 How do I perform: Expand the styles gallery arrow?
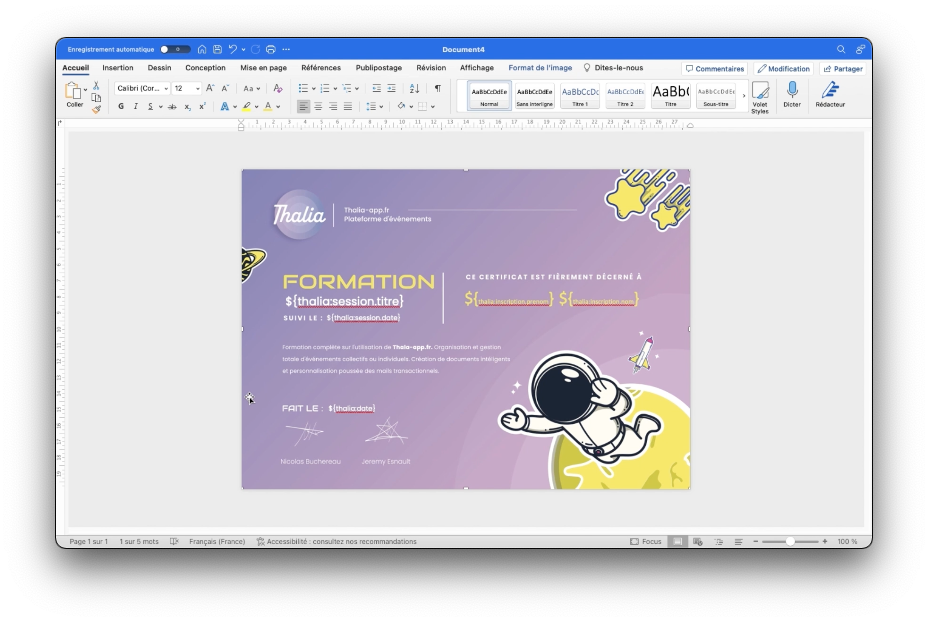tap(743, 95)
